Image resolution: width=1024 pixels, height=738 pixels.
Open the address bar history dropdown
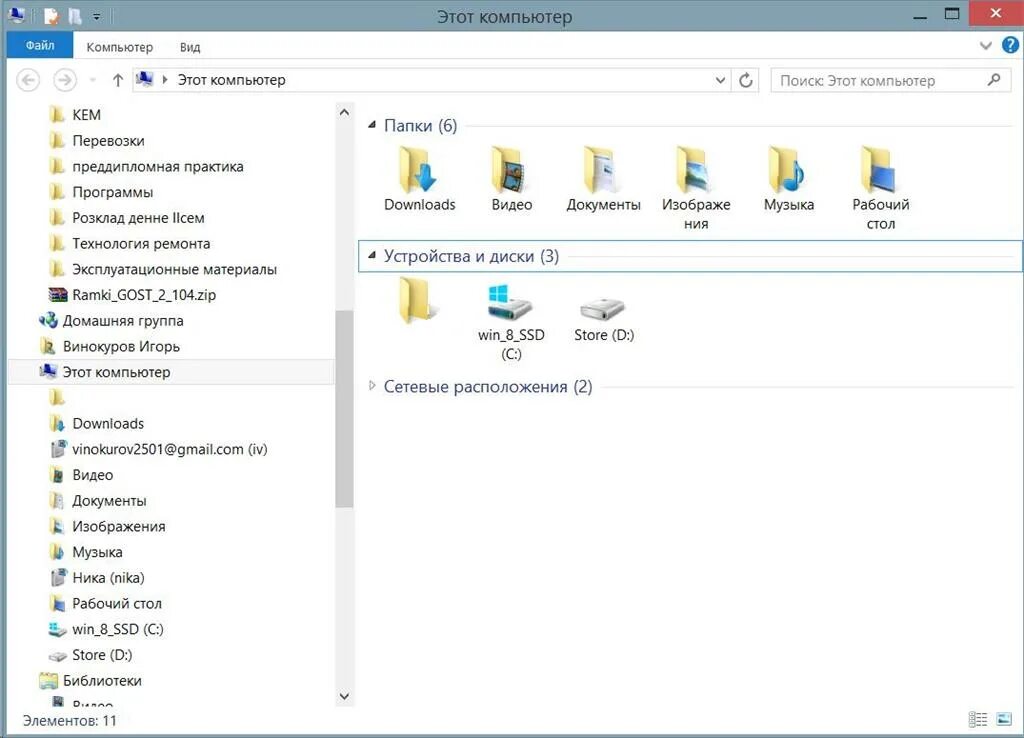[x=720, y=80]
